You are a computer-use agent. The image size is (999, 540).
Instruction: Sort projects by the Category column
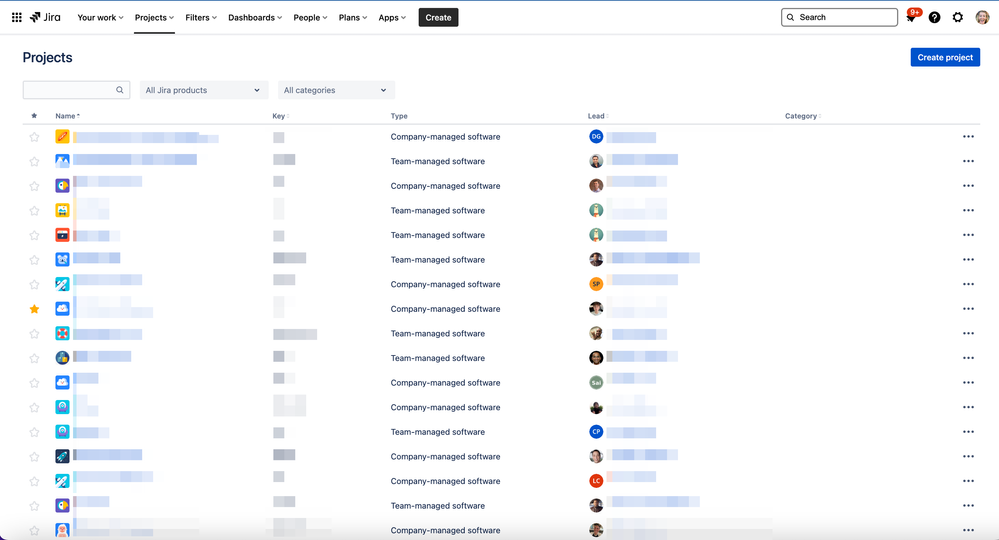click(803, 116)
